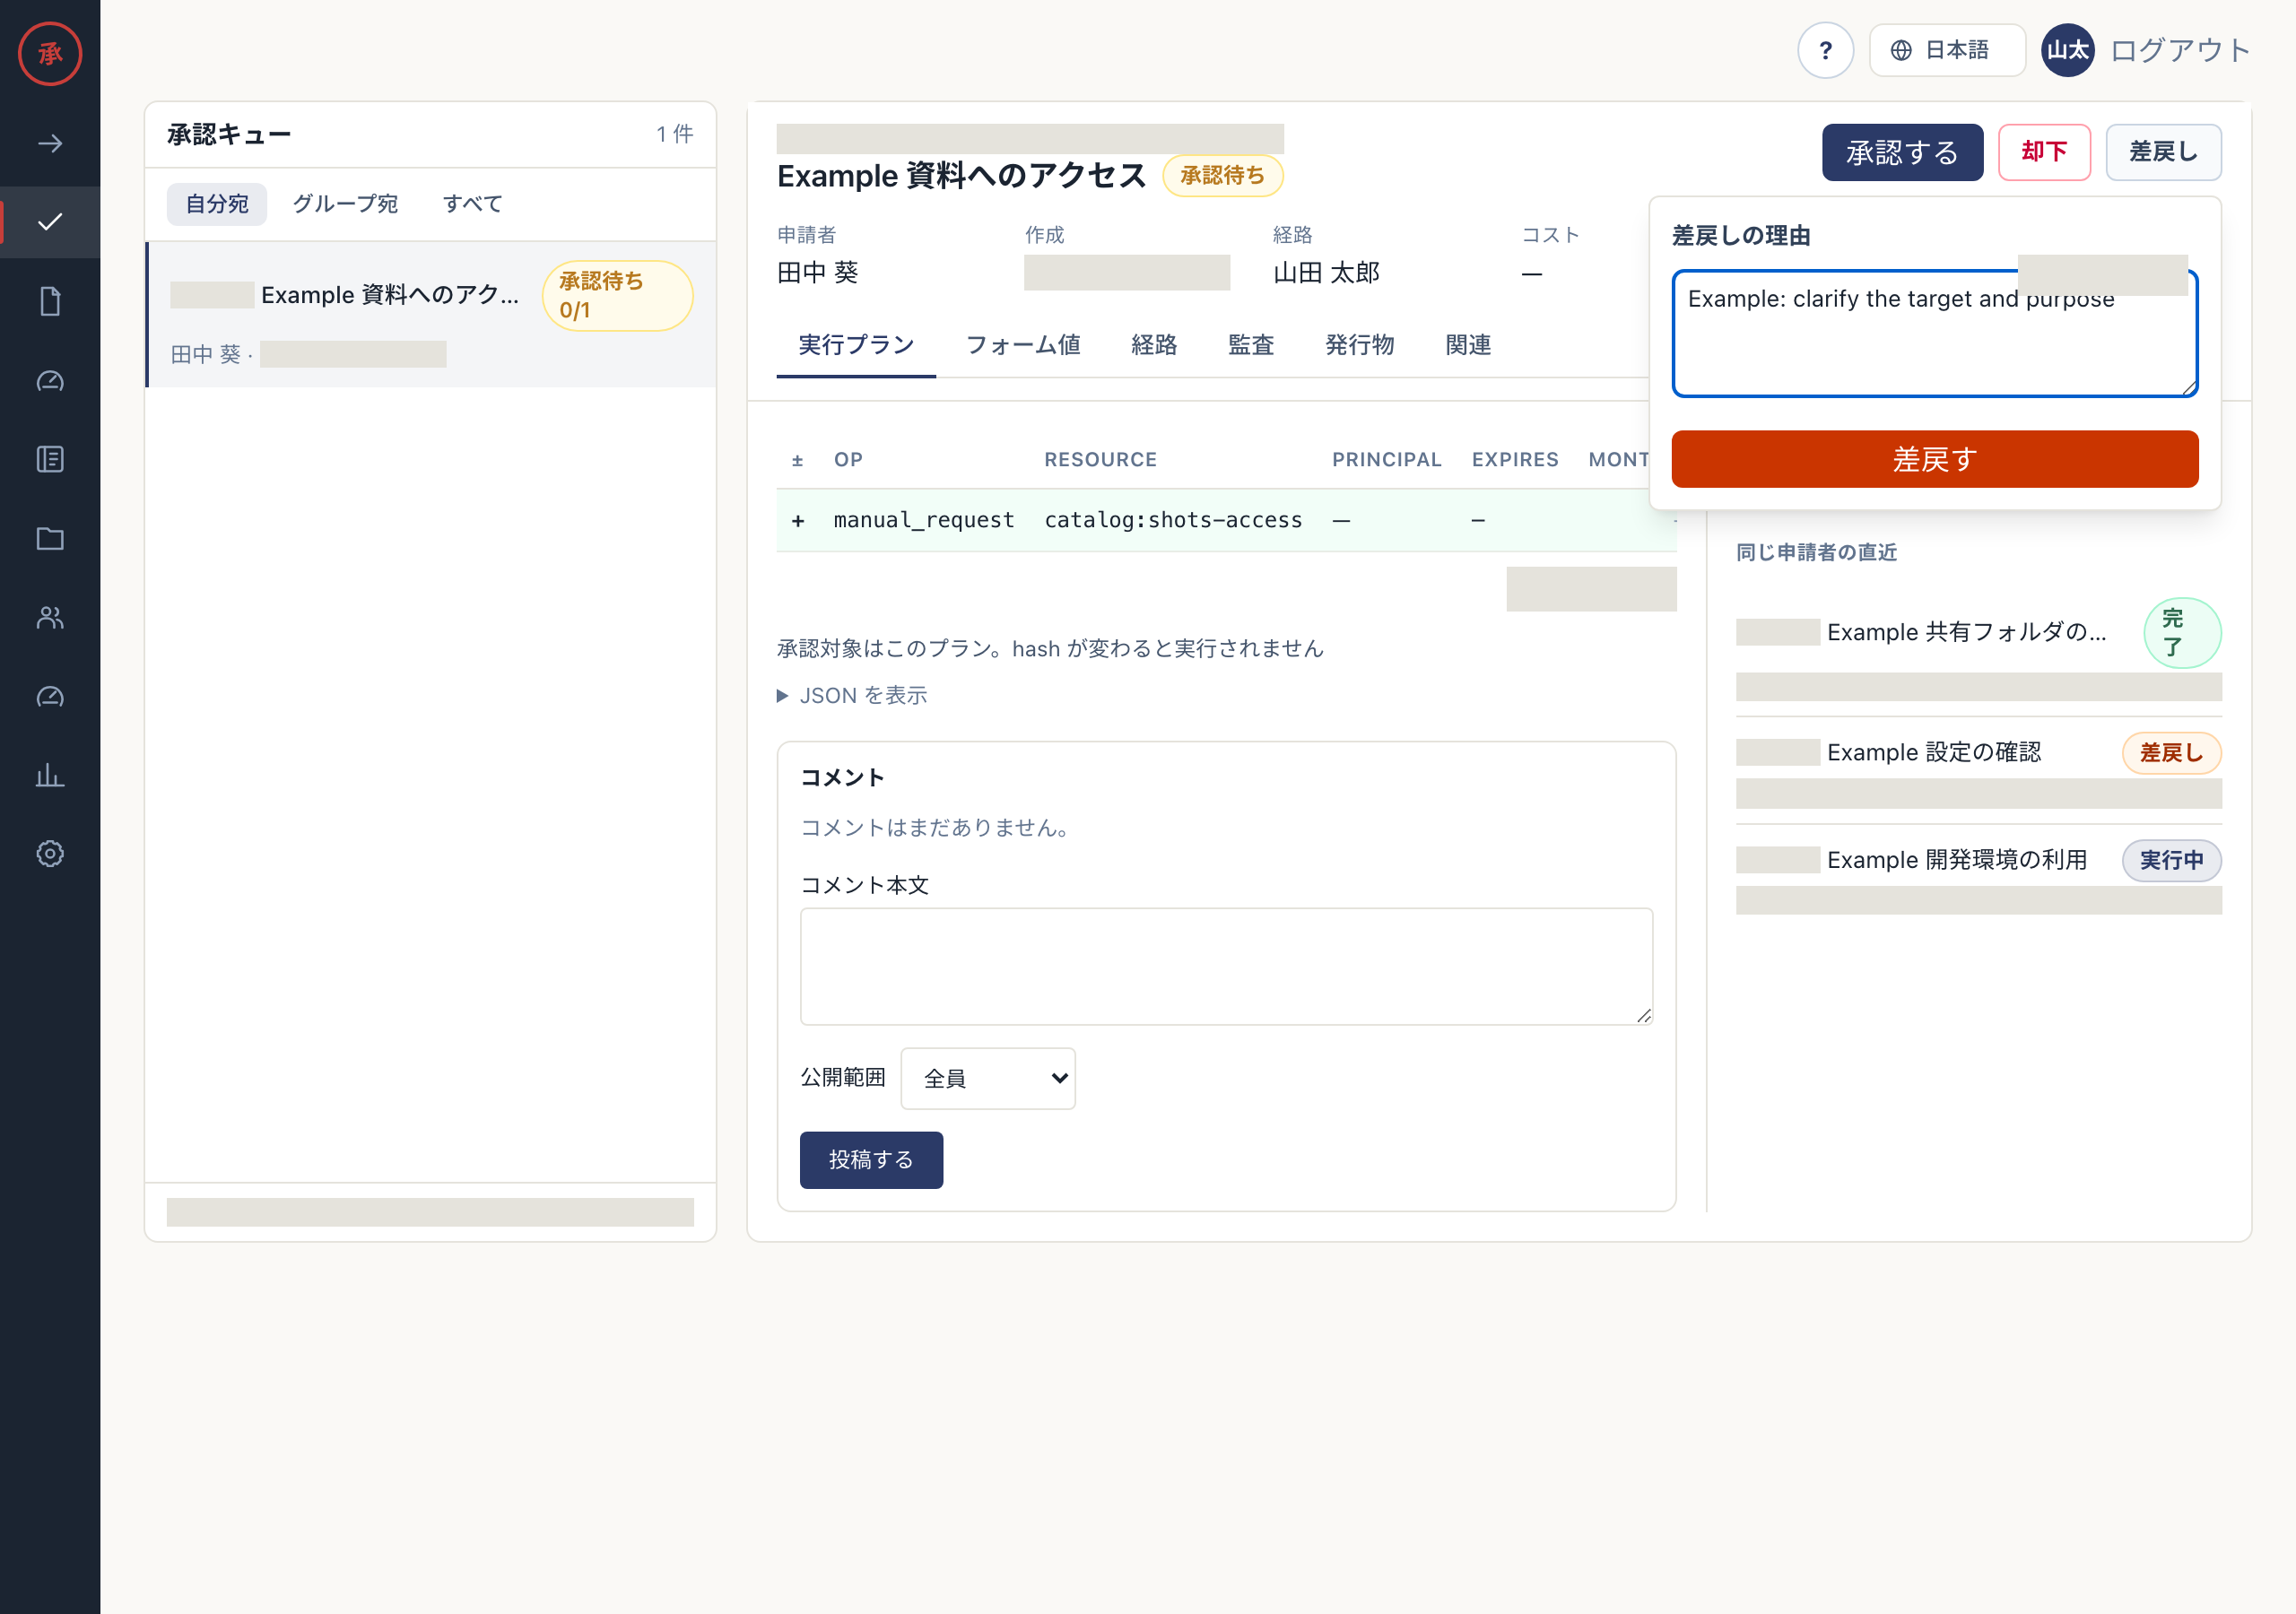
Task: Click the 山太 user avatar
Action: (2067, 50)
